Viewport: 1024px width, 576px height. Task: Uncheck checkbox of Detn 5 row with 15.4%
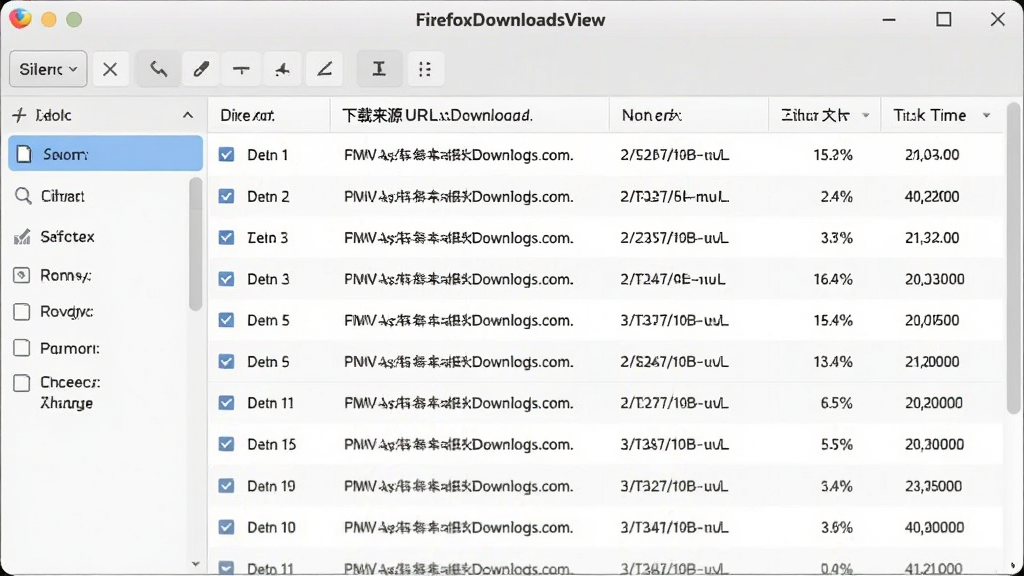(x=227, y=320)
